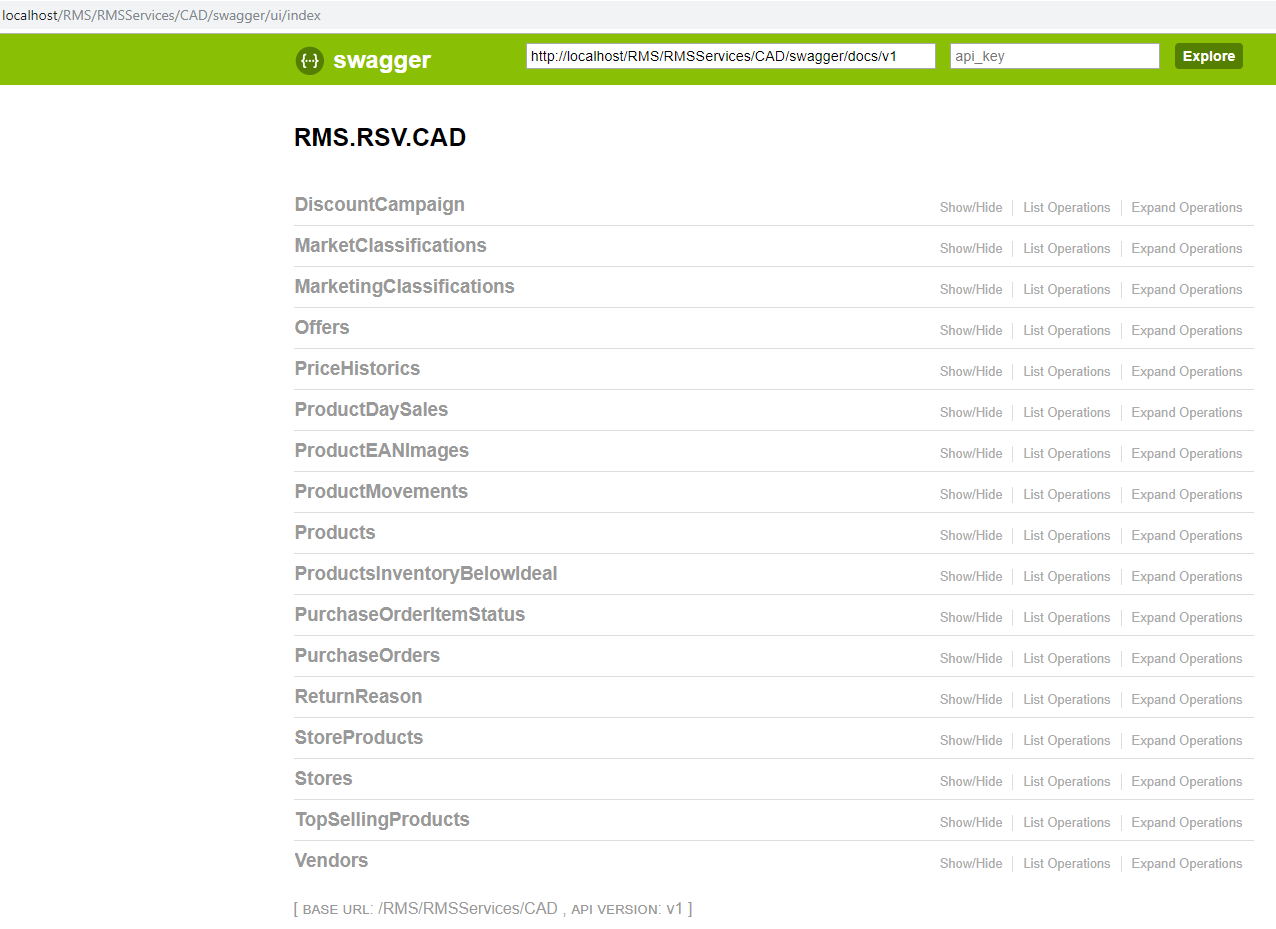Toggle Show/Hide for MarketClassifications
1276x929 pixels.
(x=970, y=249)
